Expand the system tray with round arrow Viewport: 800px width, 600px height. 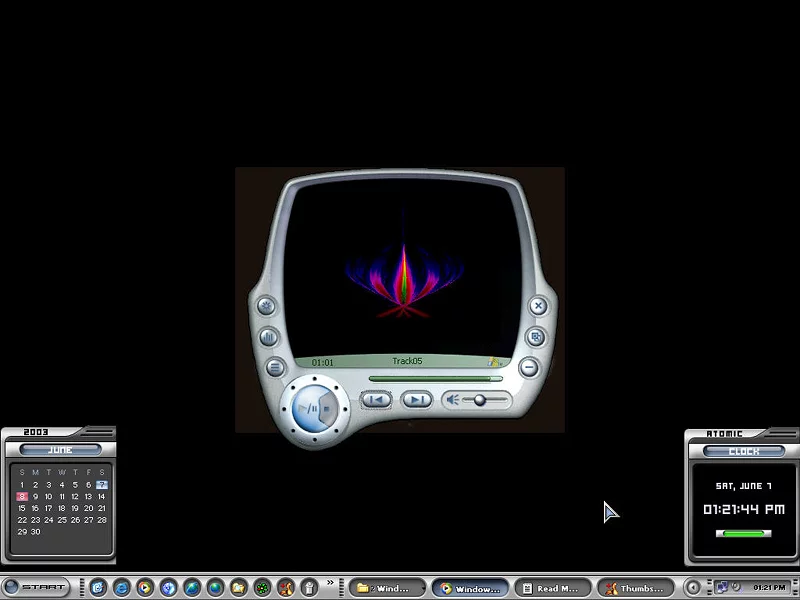coord(693,588)
